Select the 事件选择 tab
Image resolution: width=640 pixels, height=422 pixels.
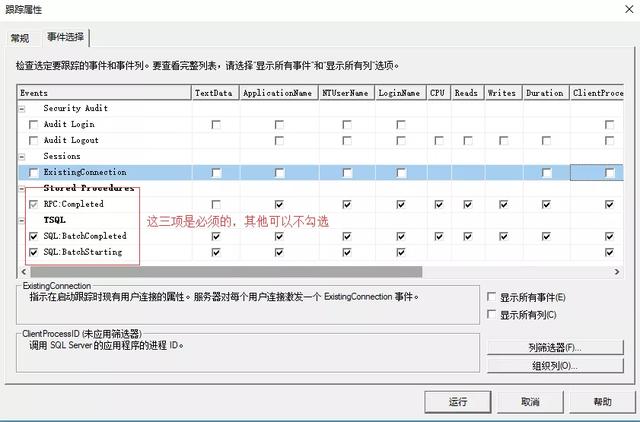pos(65,37)
